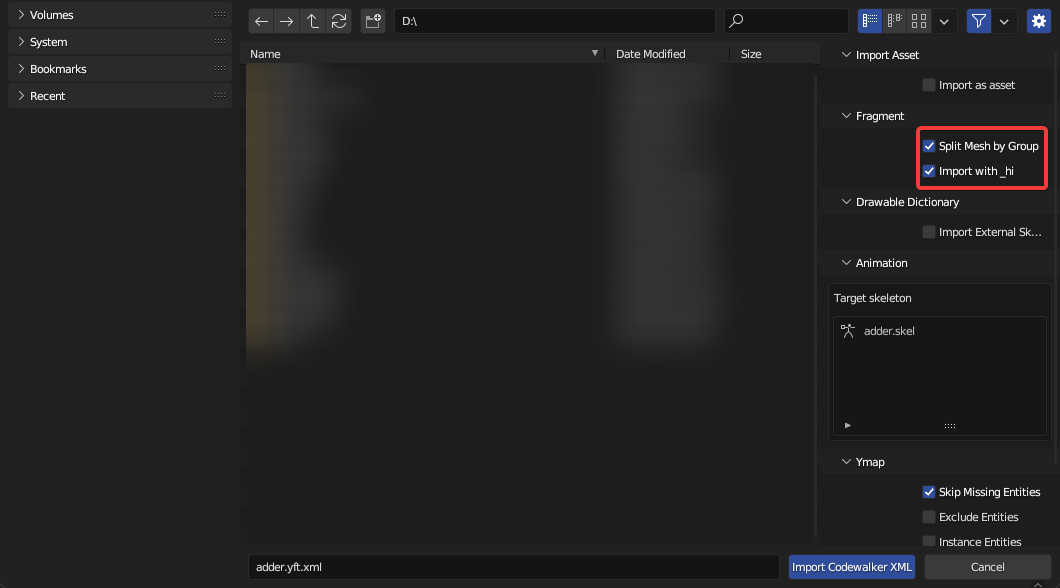Select adder.skel in target skeleton list
Viewport: 1060px width, 588px height.
(889, 331)
